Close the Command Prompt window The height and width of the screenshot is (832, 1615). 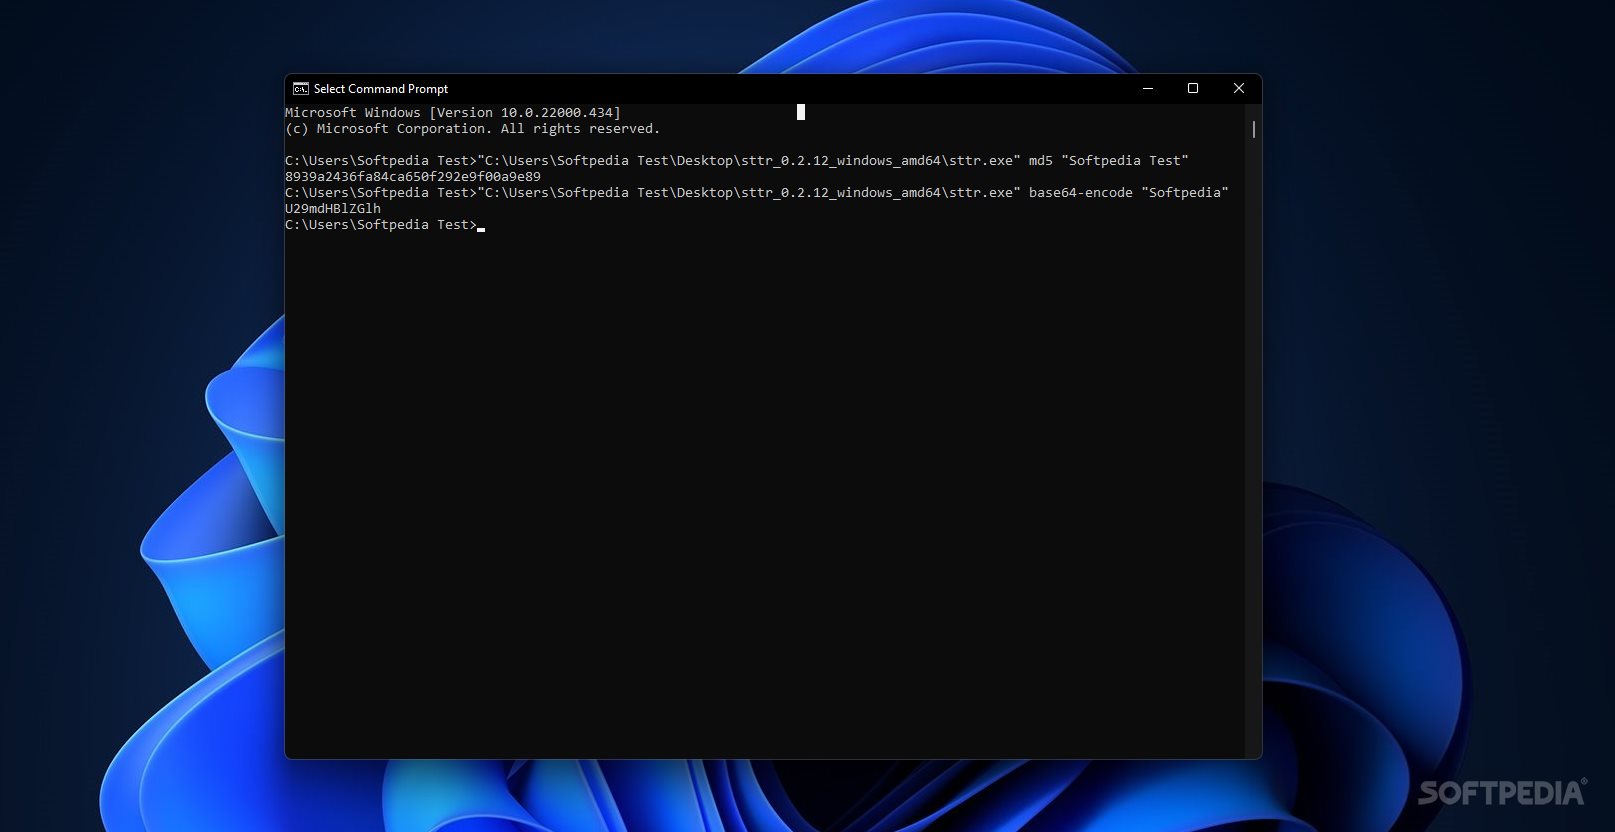point(1239,89)
